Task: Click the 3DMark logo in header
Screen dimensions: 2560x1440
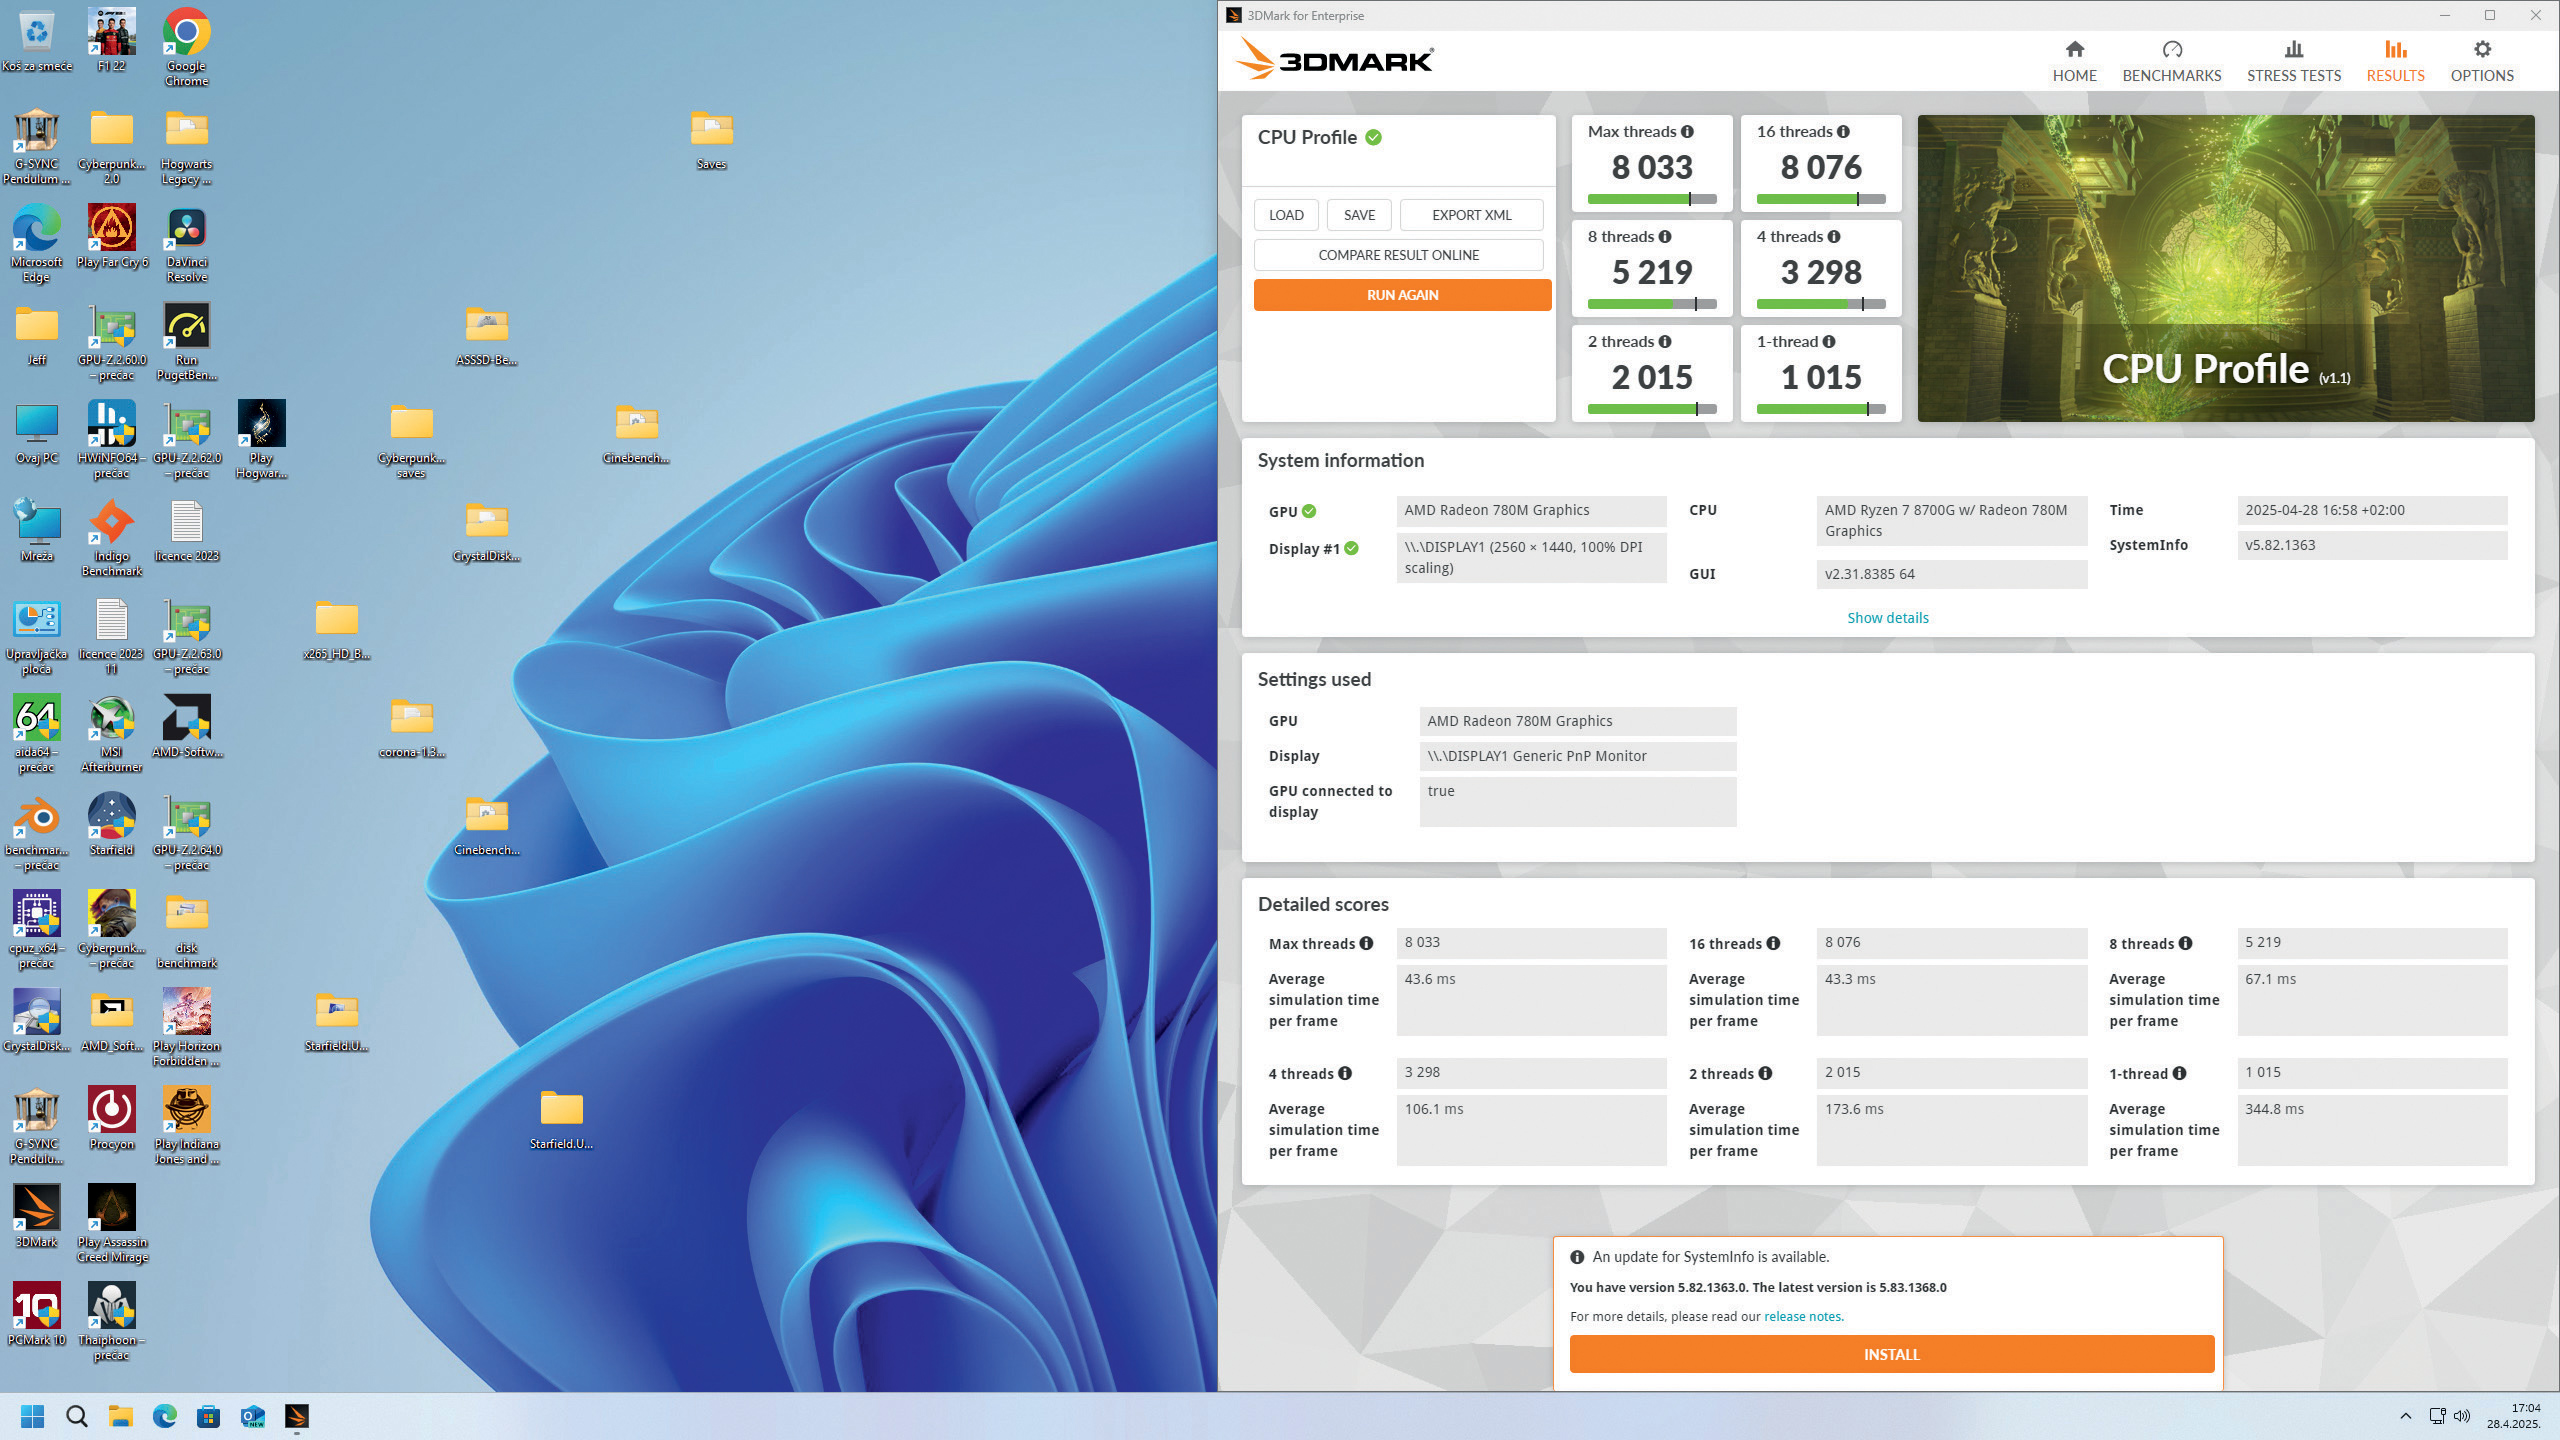Action: point(1334,60)
